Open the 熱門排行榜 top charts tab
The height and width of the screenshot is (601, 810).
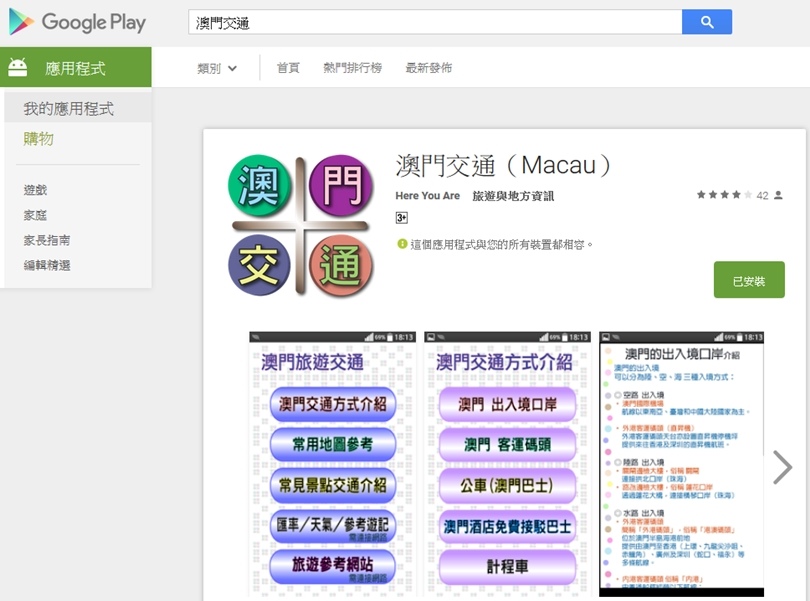pyautogui.click(x=352, y=68)
